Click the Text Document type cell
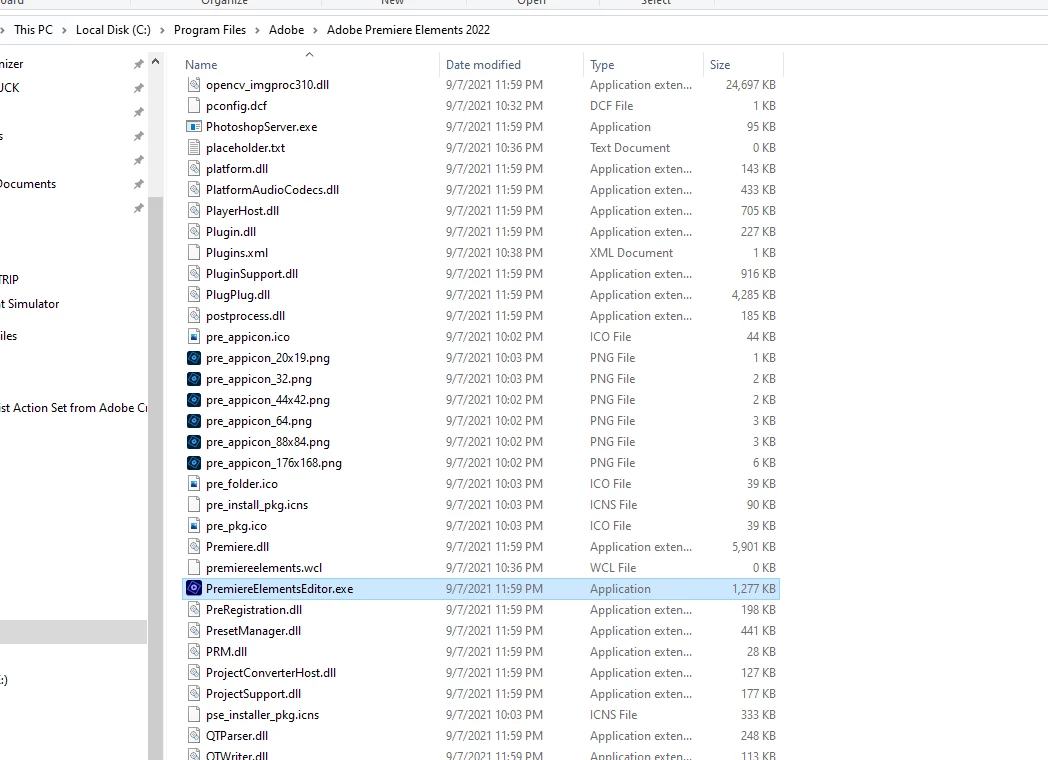This screenshot has width=1048, height=760. tap(630, 148)
